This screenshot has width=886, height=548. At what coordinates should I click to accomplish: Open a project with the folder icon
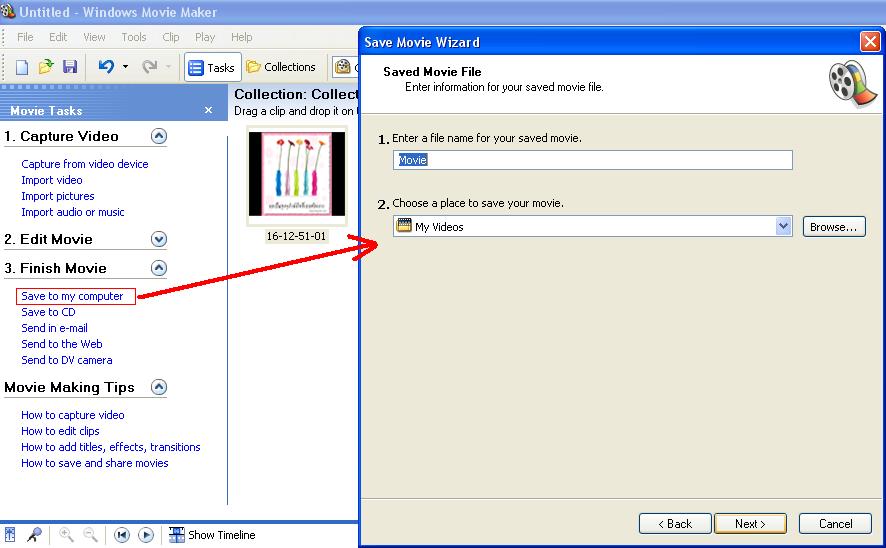(x=46, y=67)
